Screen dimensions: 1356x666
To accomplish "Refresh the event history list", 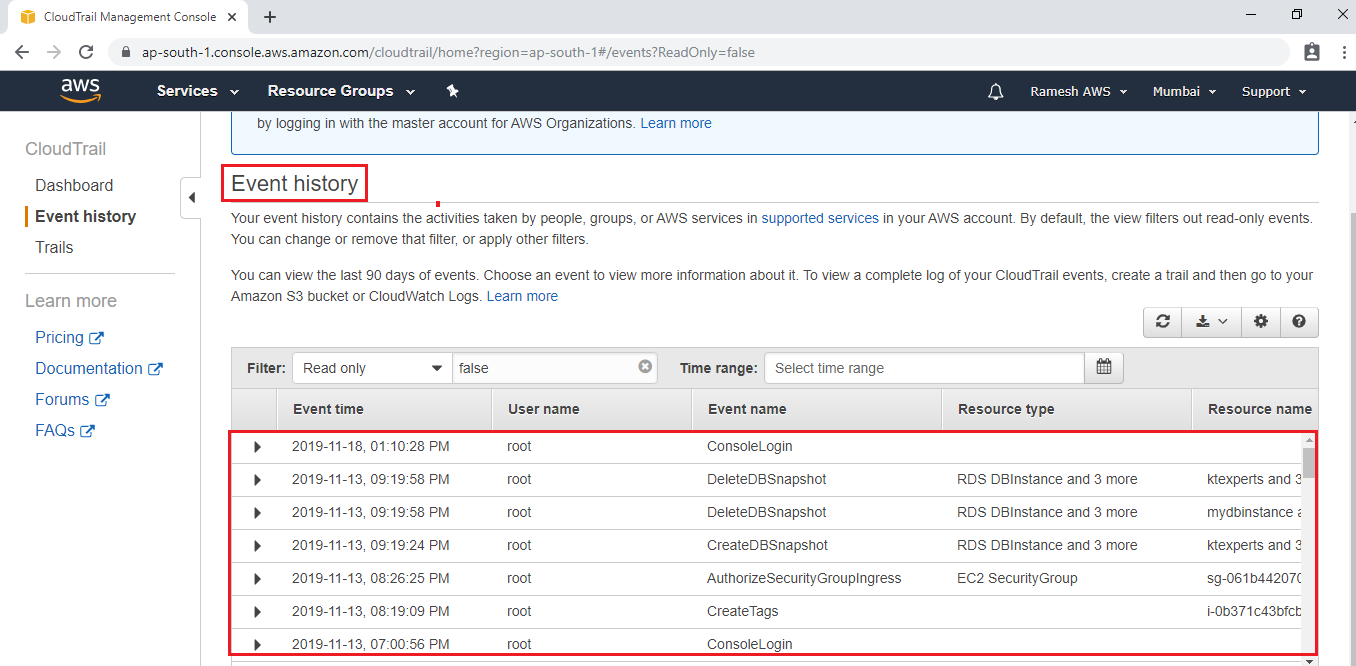I will (1162, 322).
